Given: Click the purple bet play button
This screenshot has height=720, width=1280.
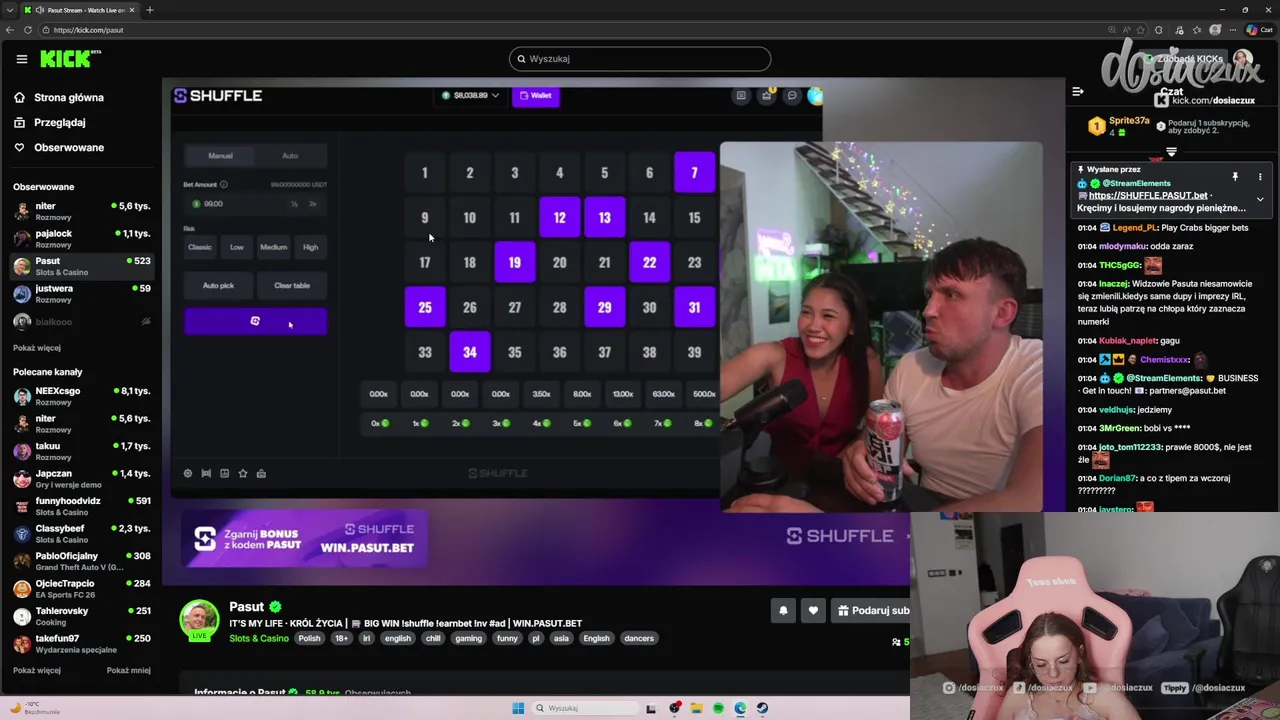Looking at the screenshot, I should point(255,321).
